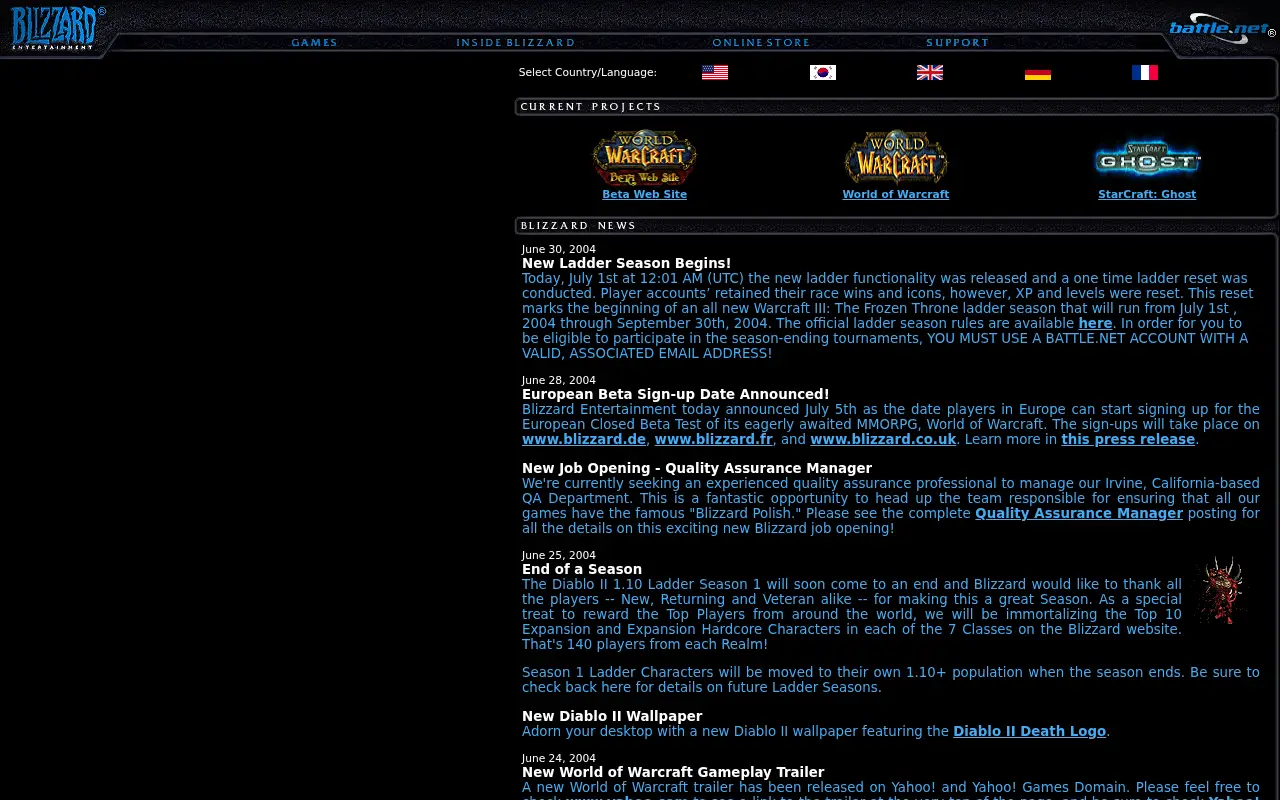Visit the www.blizzard.de link

(584, 439)
